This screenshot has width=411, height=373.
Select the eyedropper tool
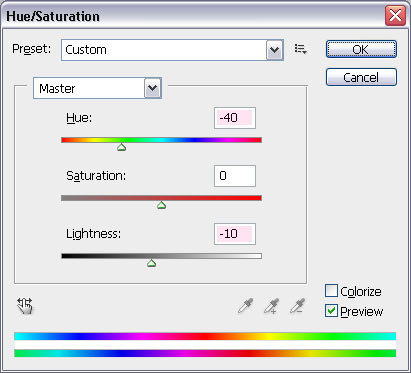pyautogui.click(x=246, y=306)
